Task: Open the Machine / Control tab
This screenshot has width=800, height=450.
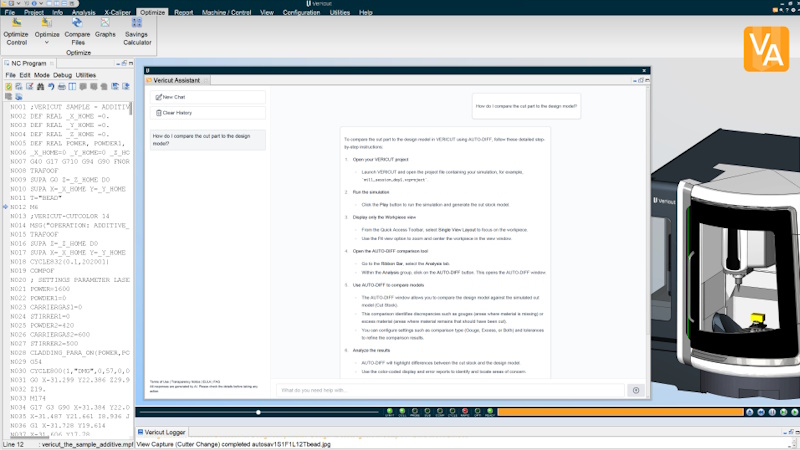Action: (x=227, y=12)
